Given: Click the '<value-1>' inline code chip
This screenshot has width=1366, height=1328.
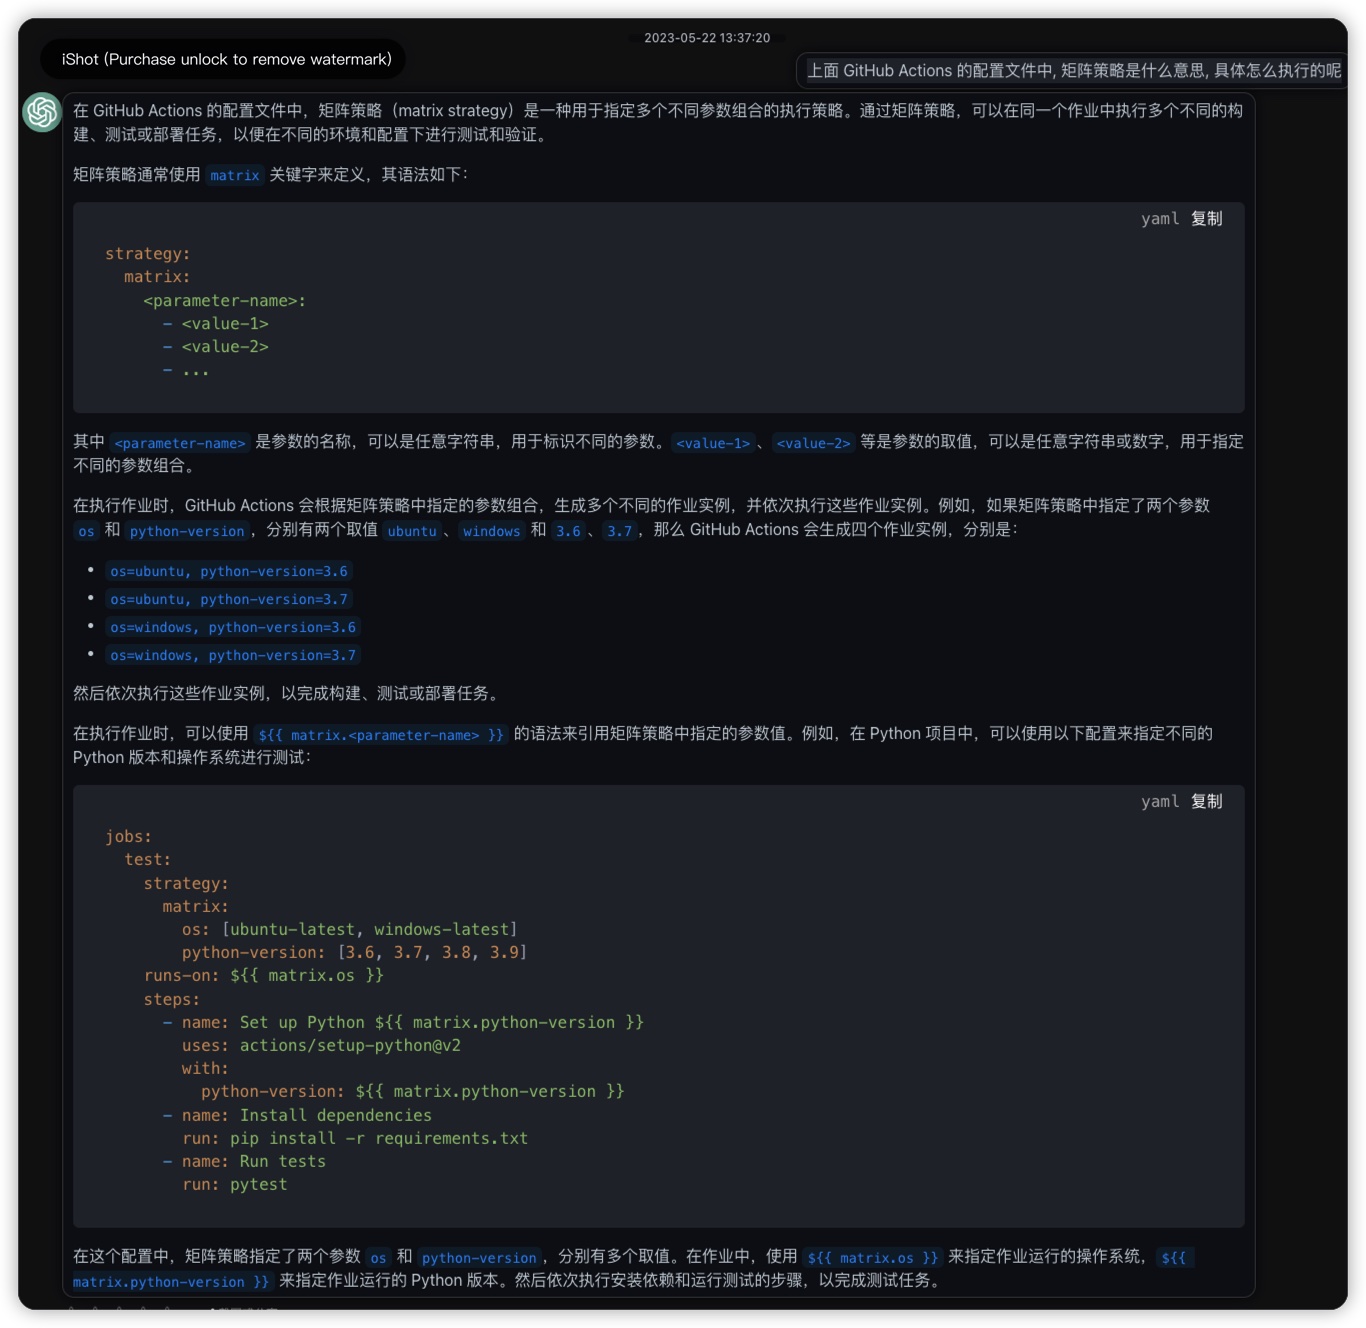Looking at the screenshot, I should tap(712, 443).
